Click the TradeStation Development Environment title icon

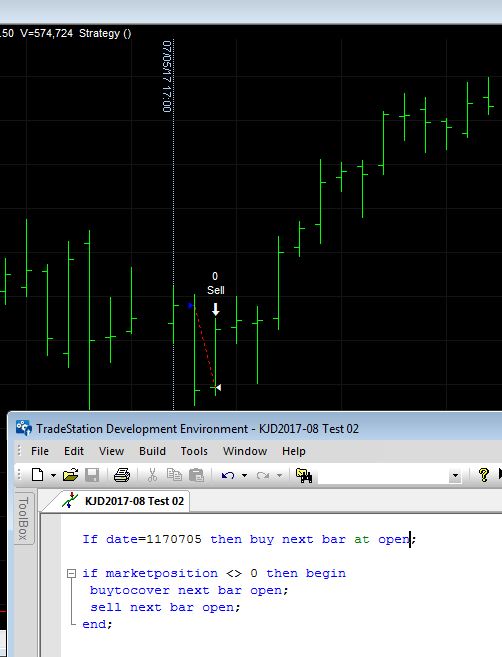tap(23, 428)
